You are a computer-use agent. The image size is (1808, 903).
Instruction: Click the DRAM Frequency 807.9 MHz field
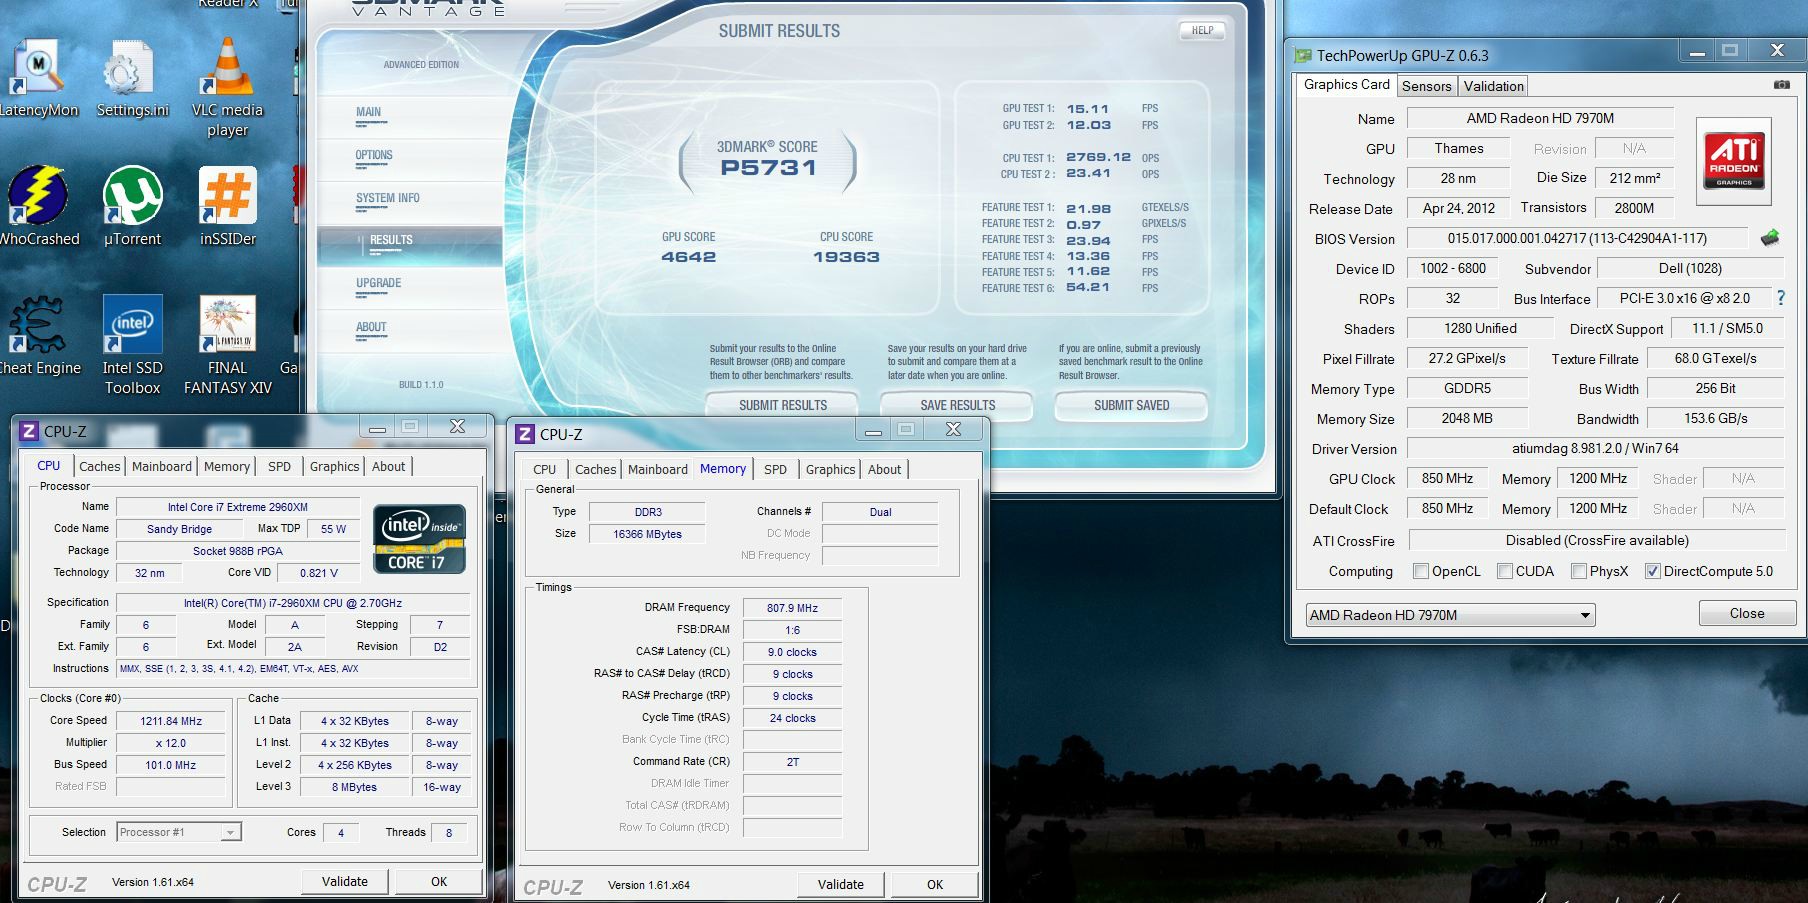tap(792, 607)
